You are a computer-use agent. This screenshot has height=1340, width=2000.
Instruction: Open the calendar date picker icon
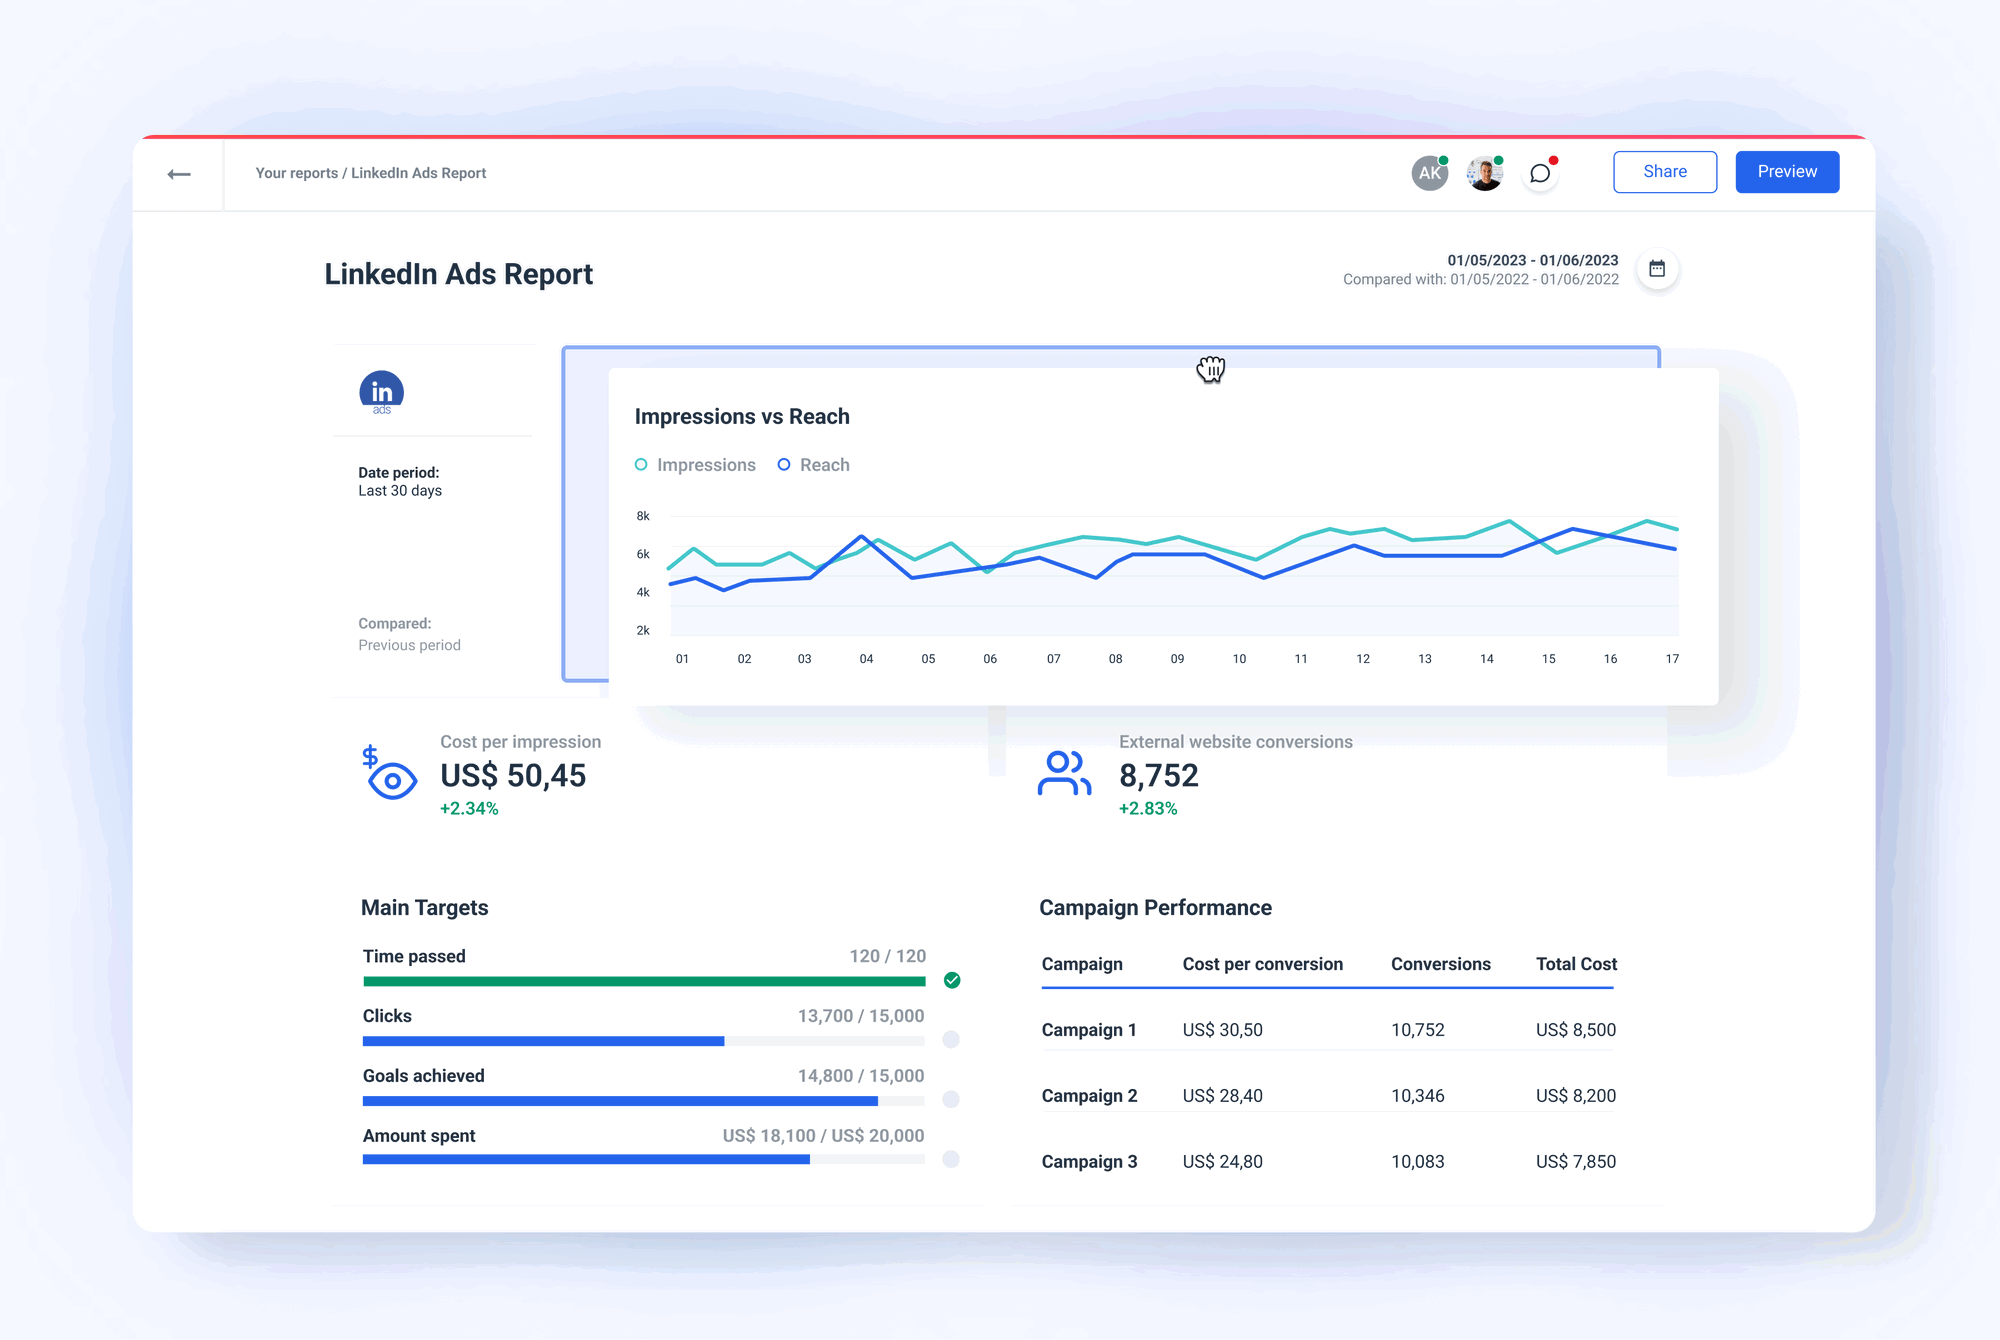(1657, 269)
